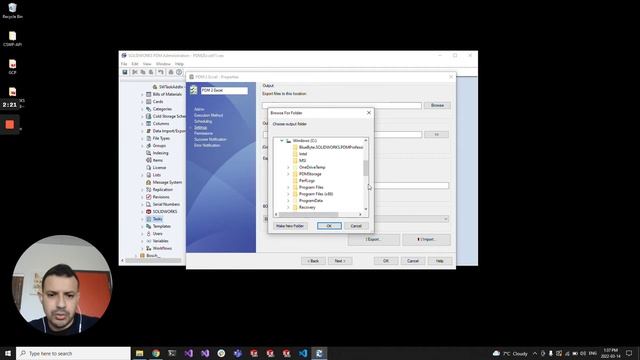Open the File menu
640x360 pixels.
point(124,64)
